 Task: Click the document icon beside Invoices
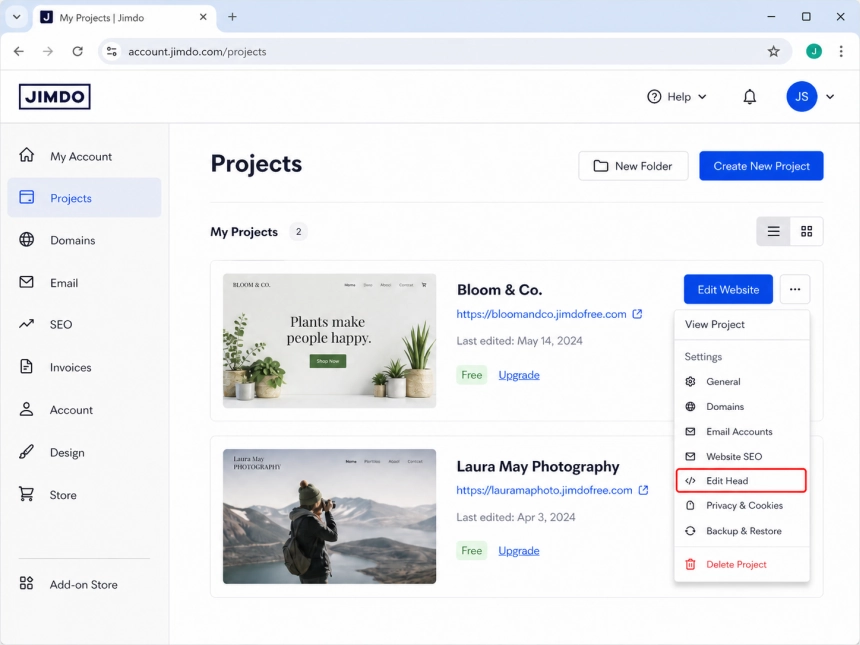click(x=26, y=366)
